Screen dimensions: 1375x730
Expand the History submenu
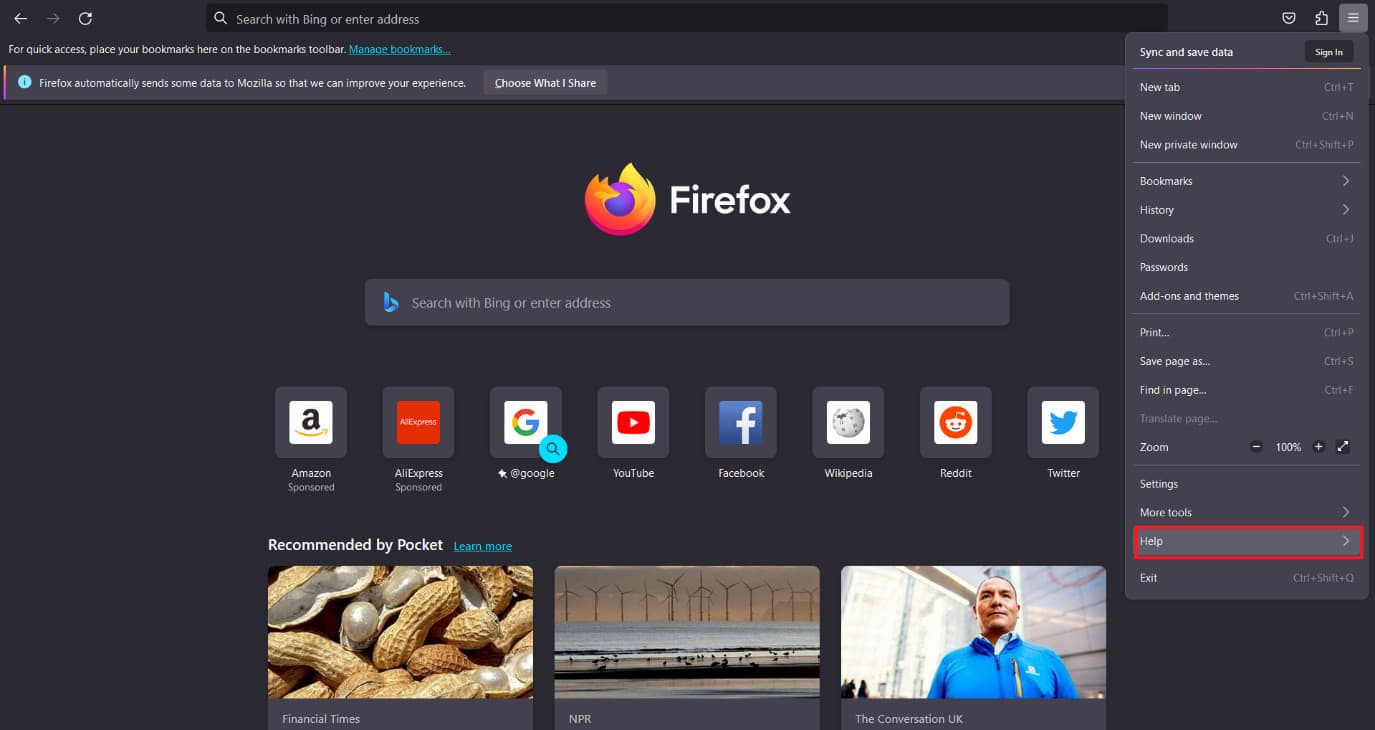click(x=1247, y=210)
